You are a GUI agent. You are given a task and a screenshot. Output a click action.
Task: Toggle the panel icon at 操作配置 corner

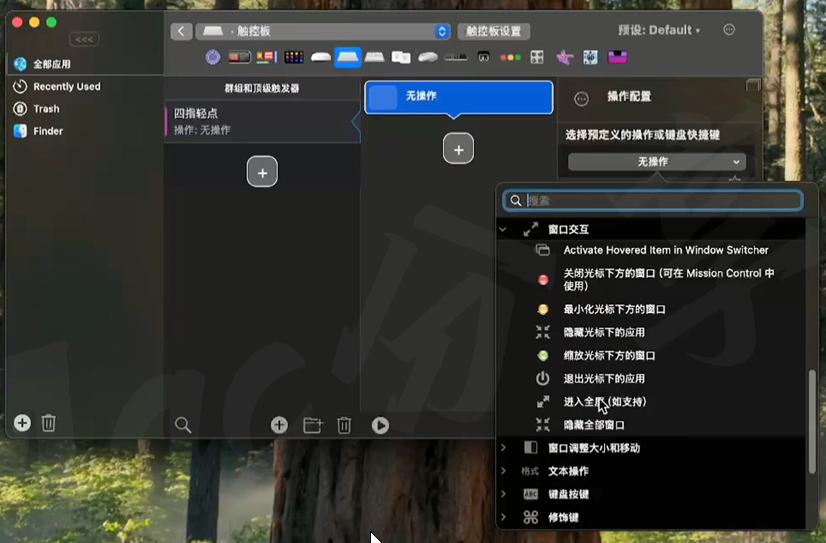753,85
